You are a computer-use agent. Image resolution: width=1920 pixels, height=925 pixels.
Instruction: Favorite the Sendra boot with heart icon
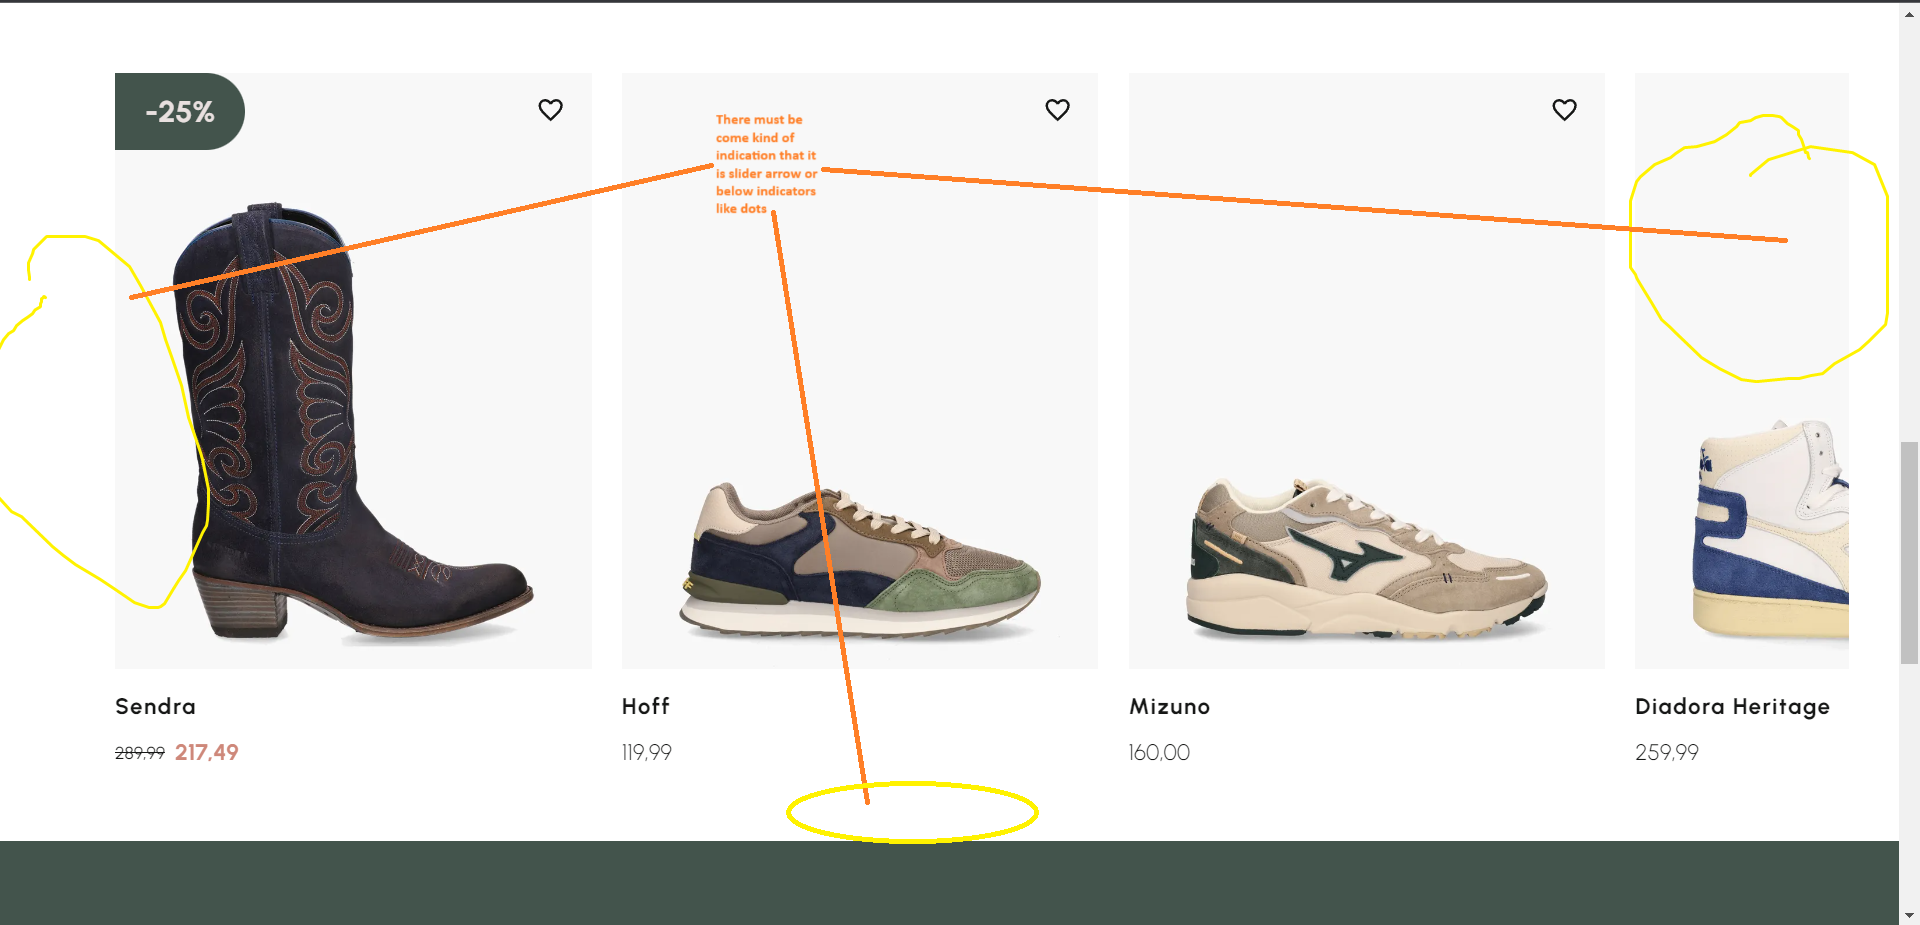[550, 110]
